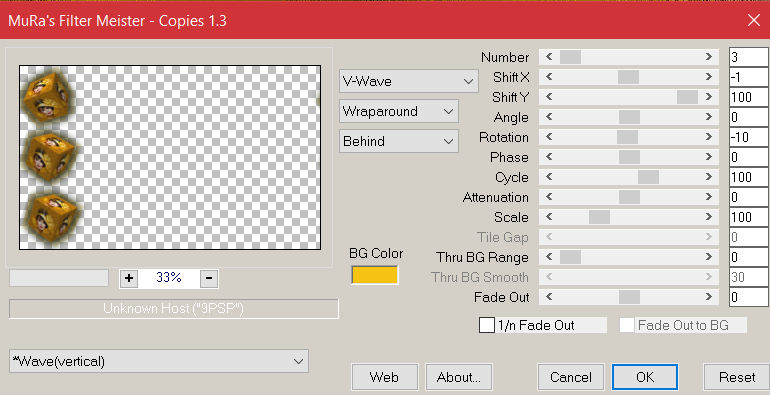Expand the *Wave(vertical) preset dropdown
The image size is (770, 395).
click(159, 361)
